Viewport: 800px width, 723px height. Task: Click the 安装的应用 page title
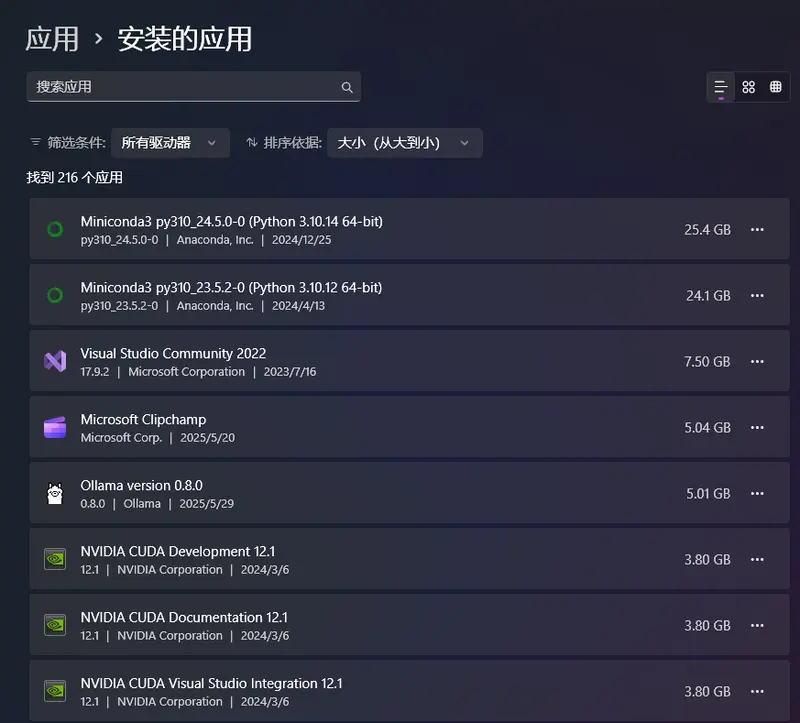click(x=185, y=39)
